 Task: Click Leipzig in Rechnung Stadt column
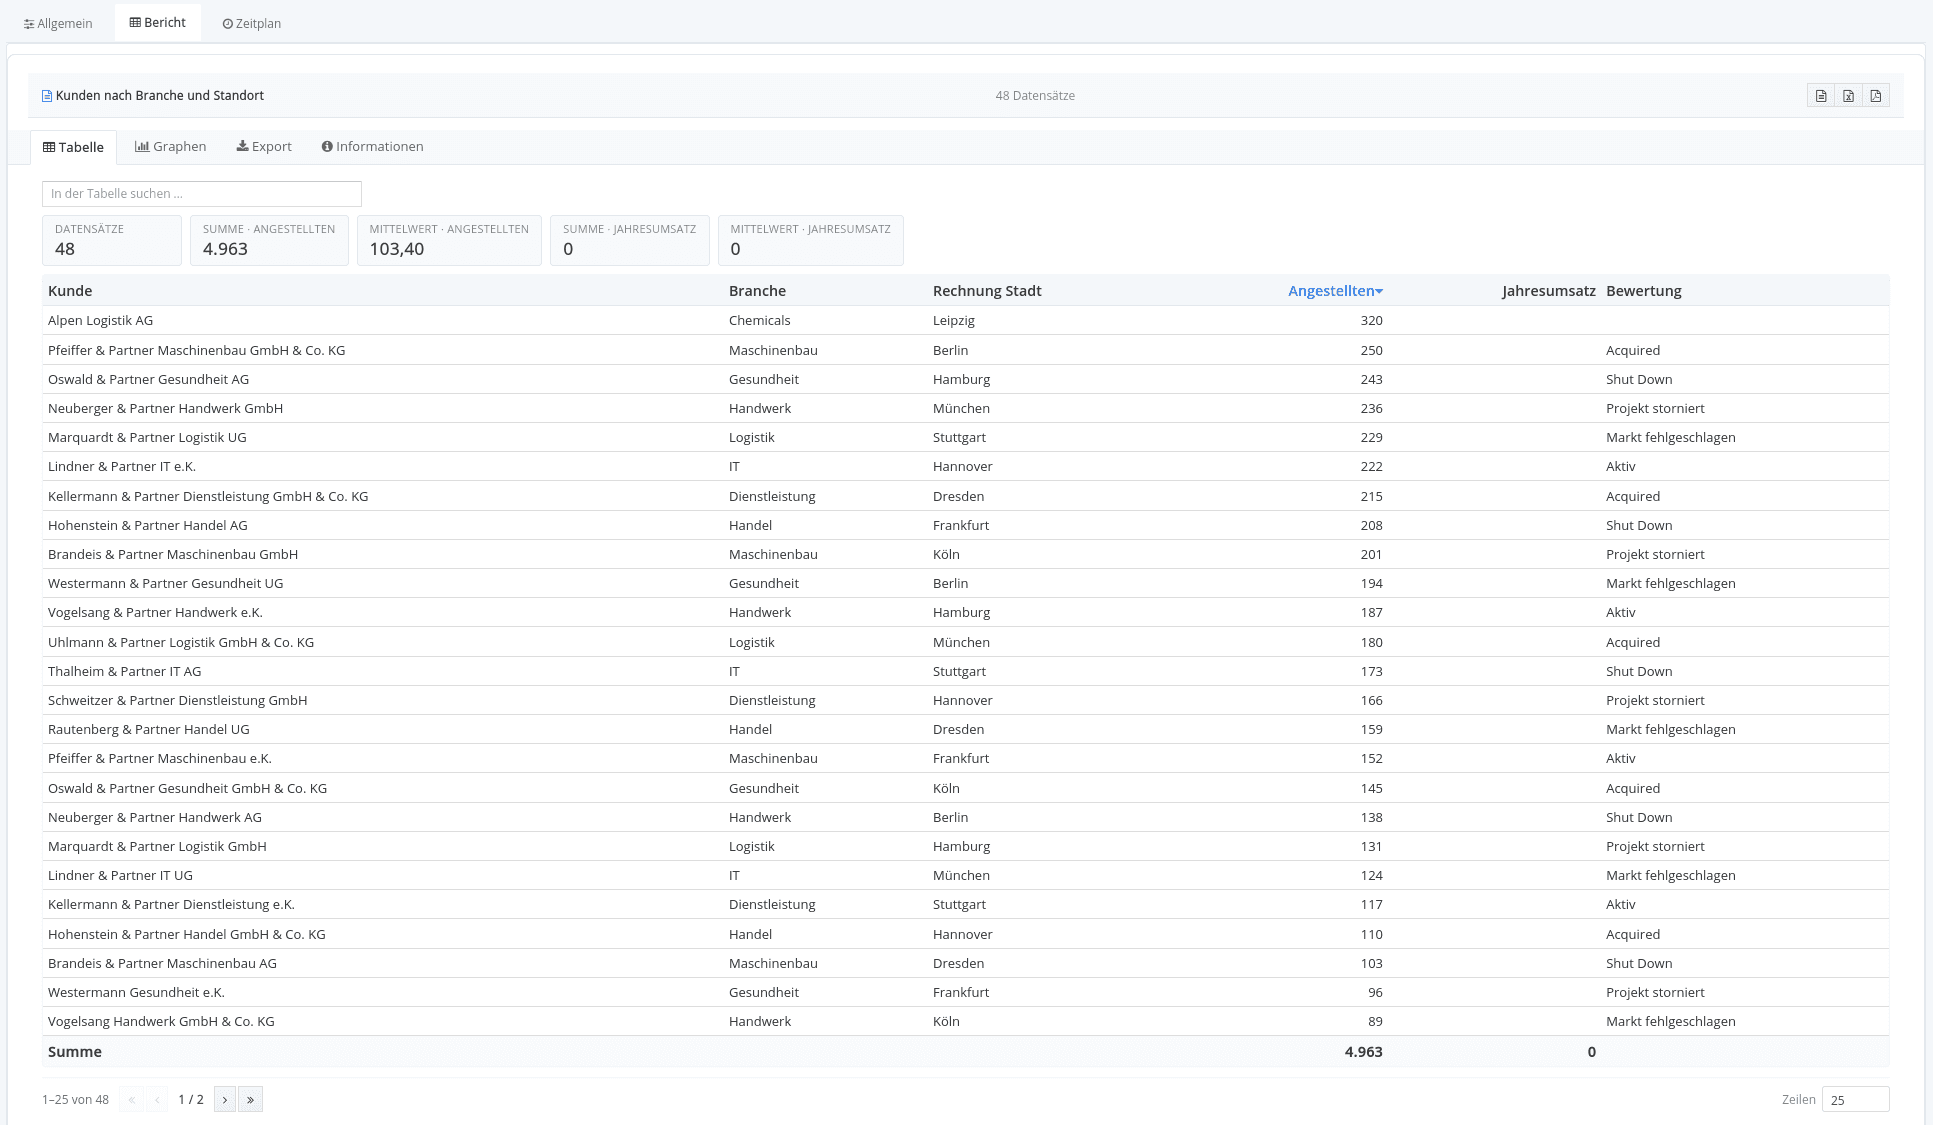click(954, 321)
